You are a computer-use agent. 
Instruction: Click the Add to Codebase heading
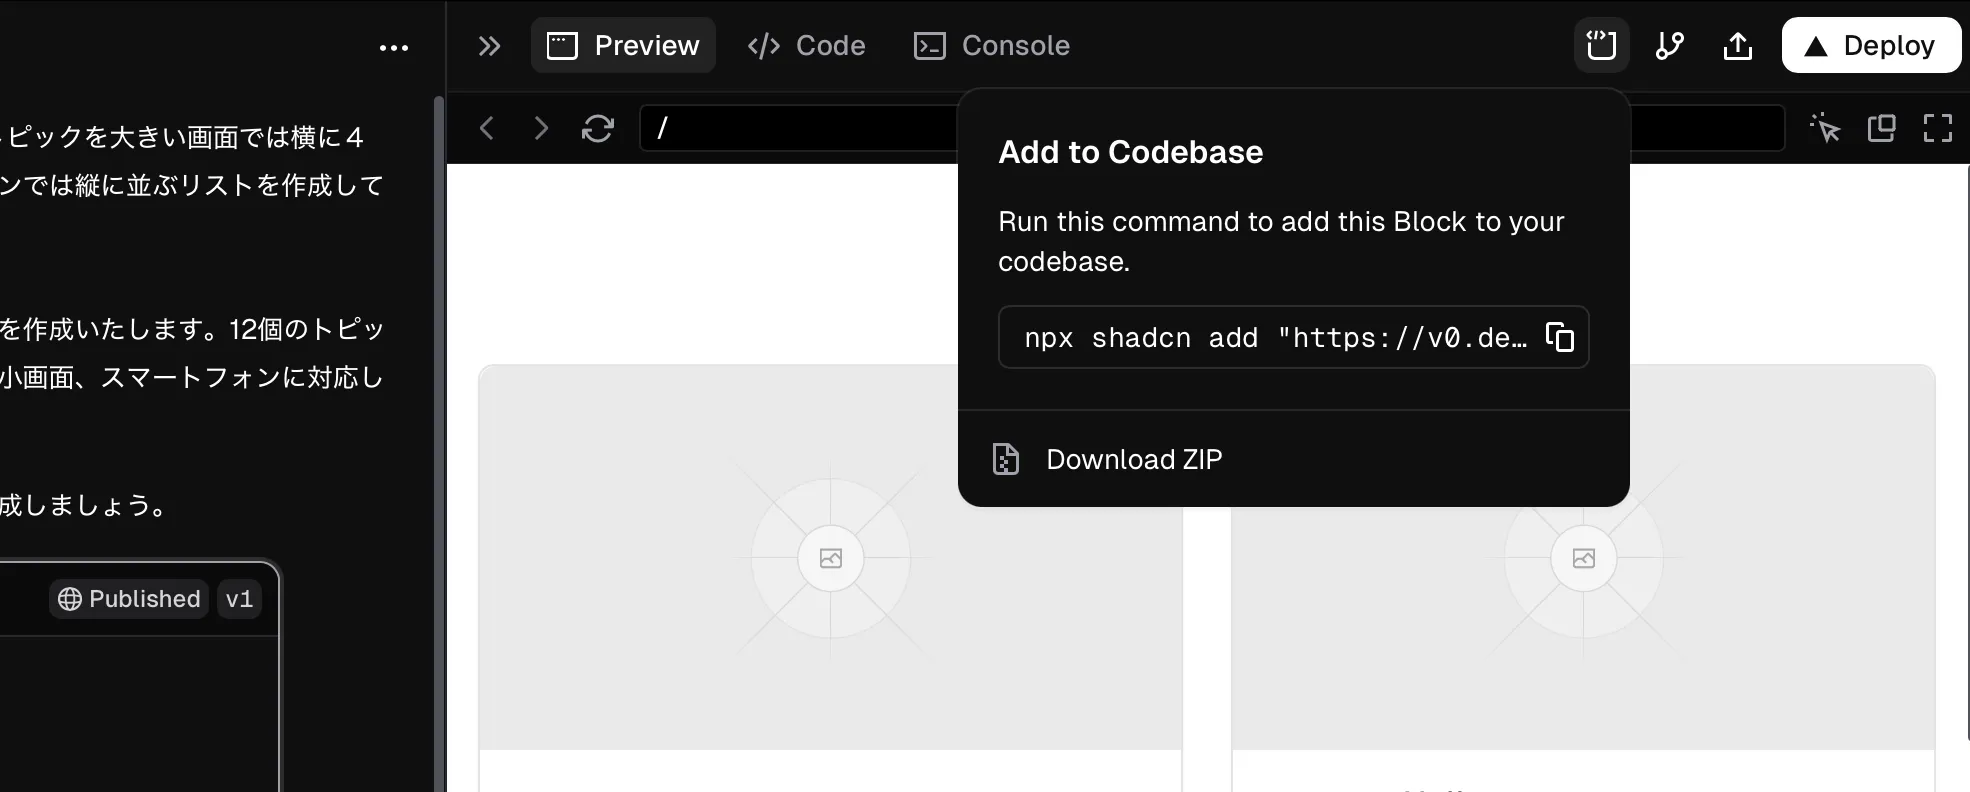1130,152
